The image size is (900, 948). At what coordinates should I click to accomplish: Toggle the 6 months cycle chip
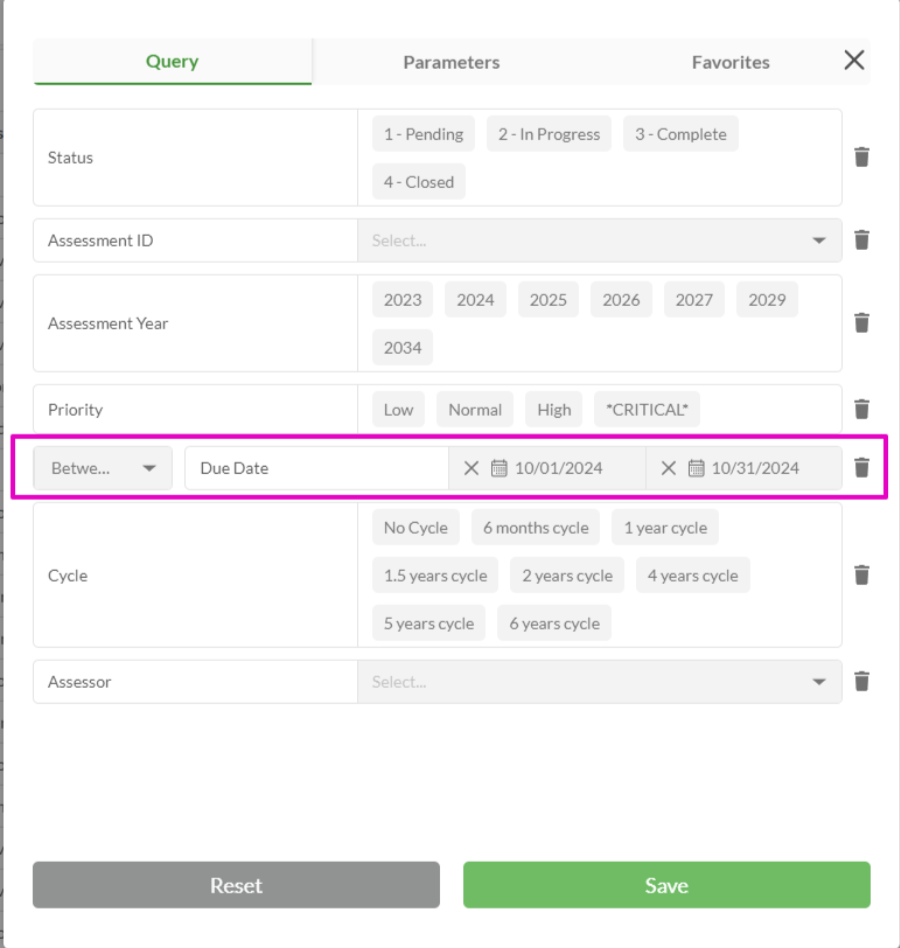[x=535, y=527]
